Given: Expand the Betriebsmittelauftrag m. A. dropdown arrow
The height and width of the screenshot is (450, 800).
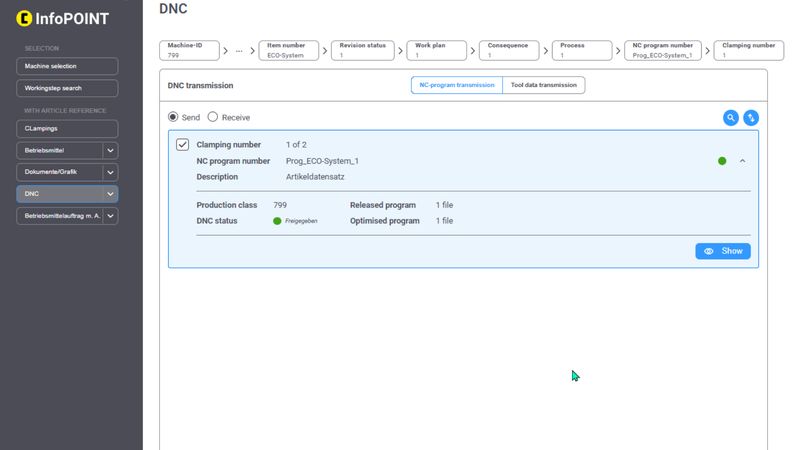Looking at the screenshot, I should point(110,216).
